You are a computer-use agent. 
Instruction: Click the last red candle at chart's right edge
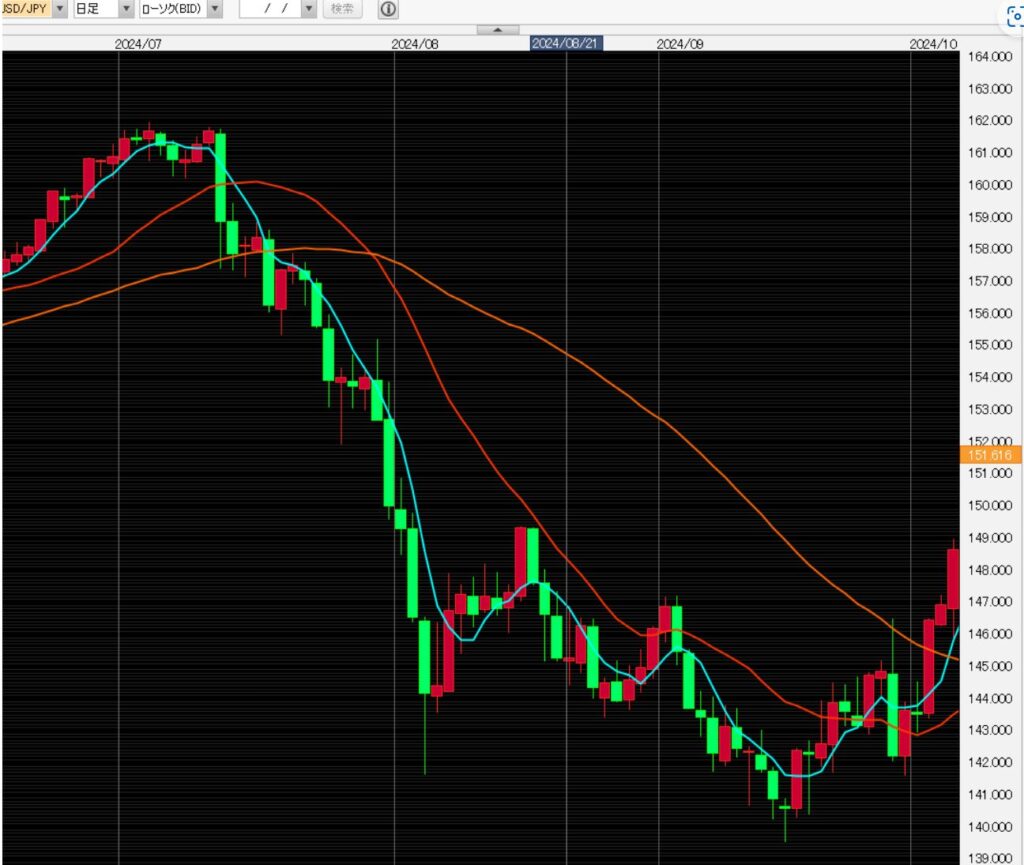pyautogui.click(x=953, y=578)
